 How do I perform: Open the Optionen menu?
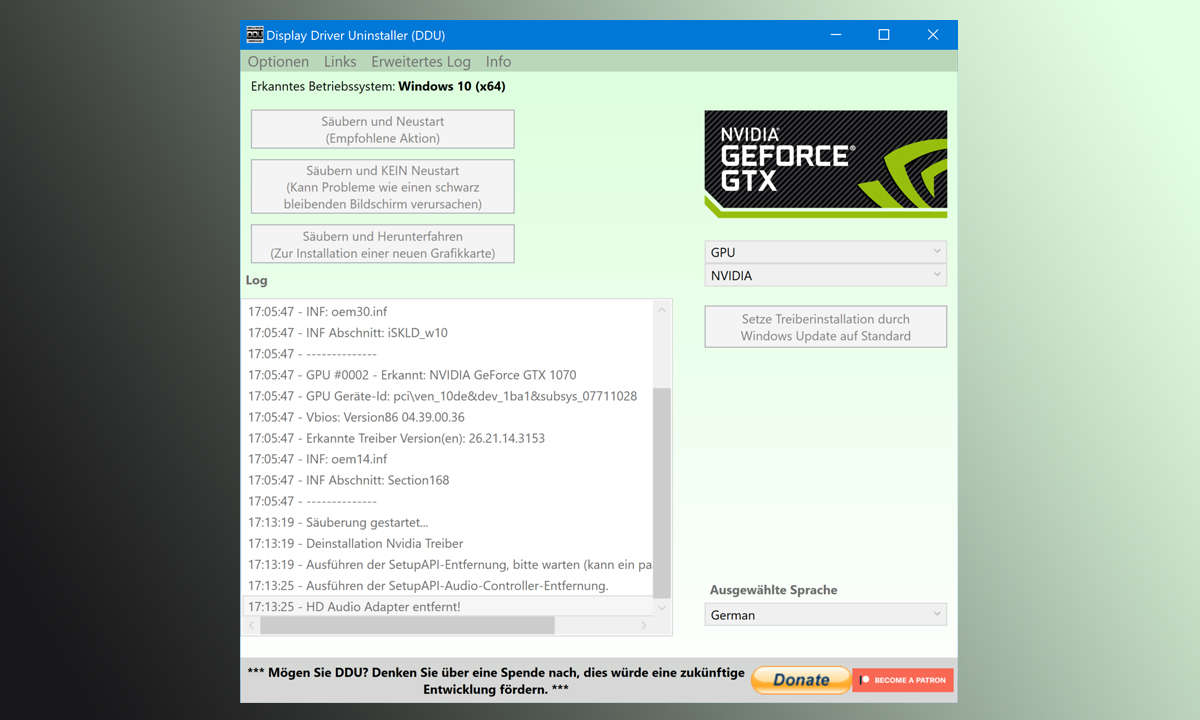278,61
